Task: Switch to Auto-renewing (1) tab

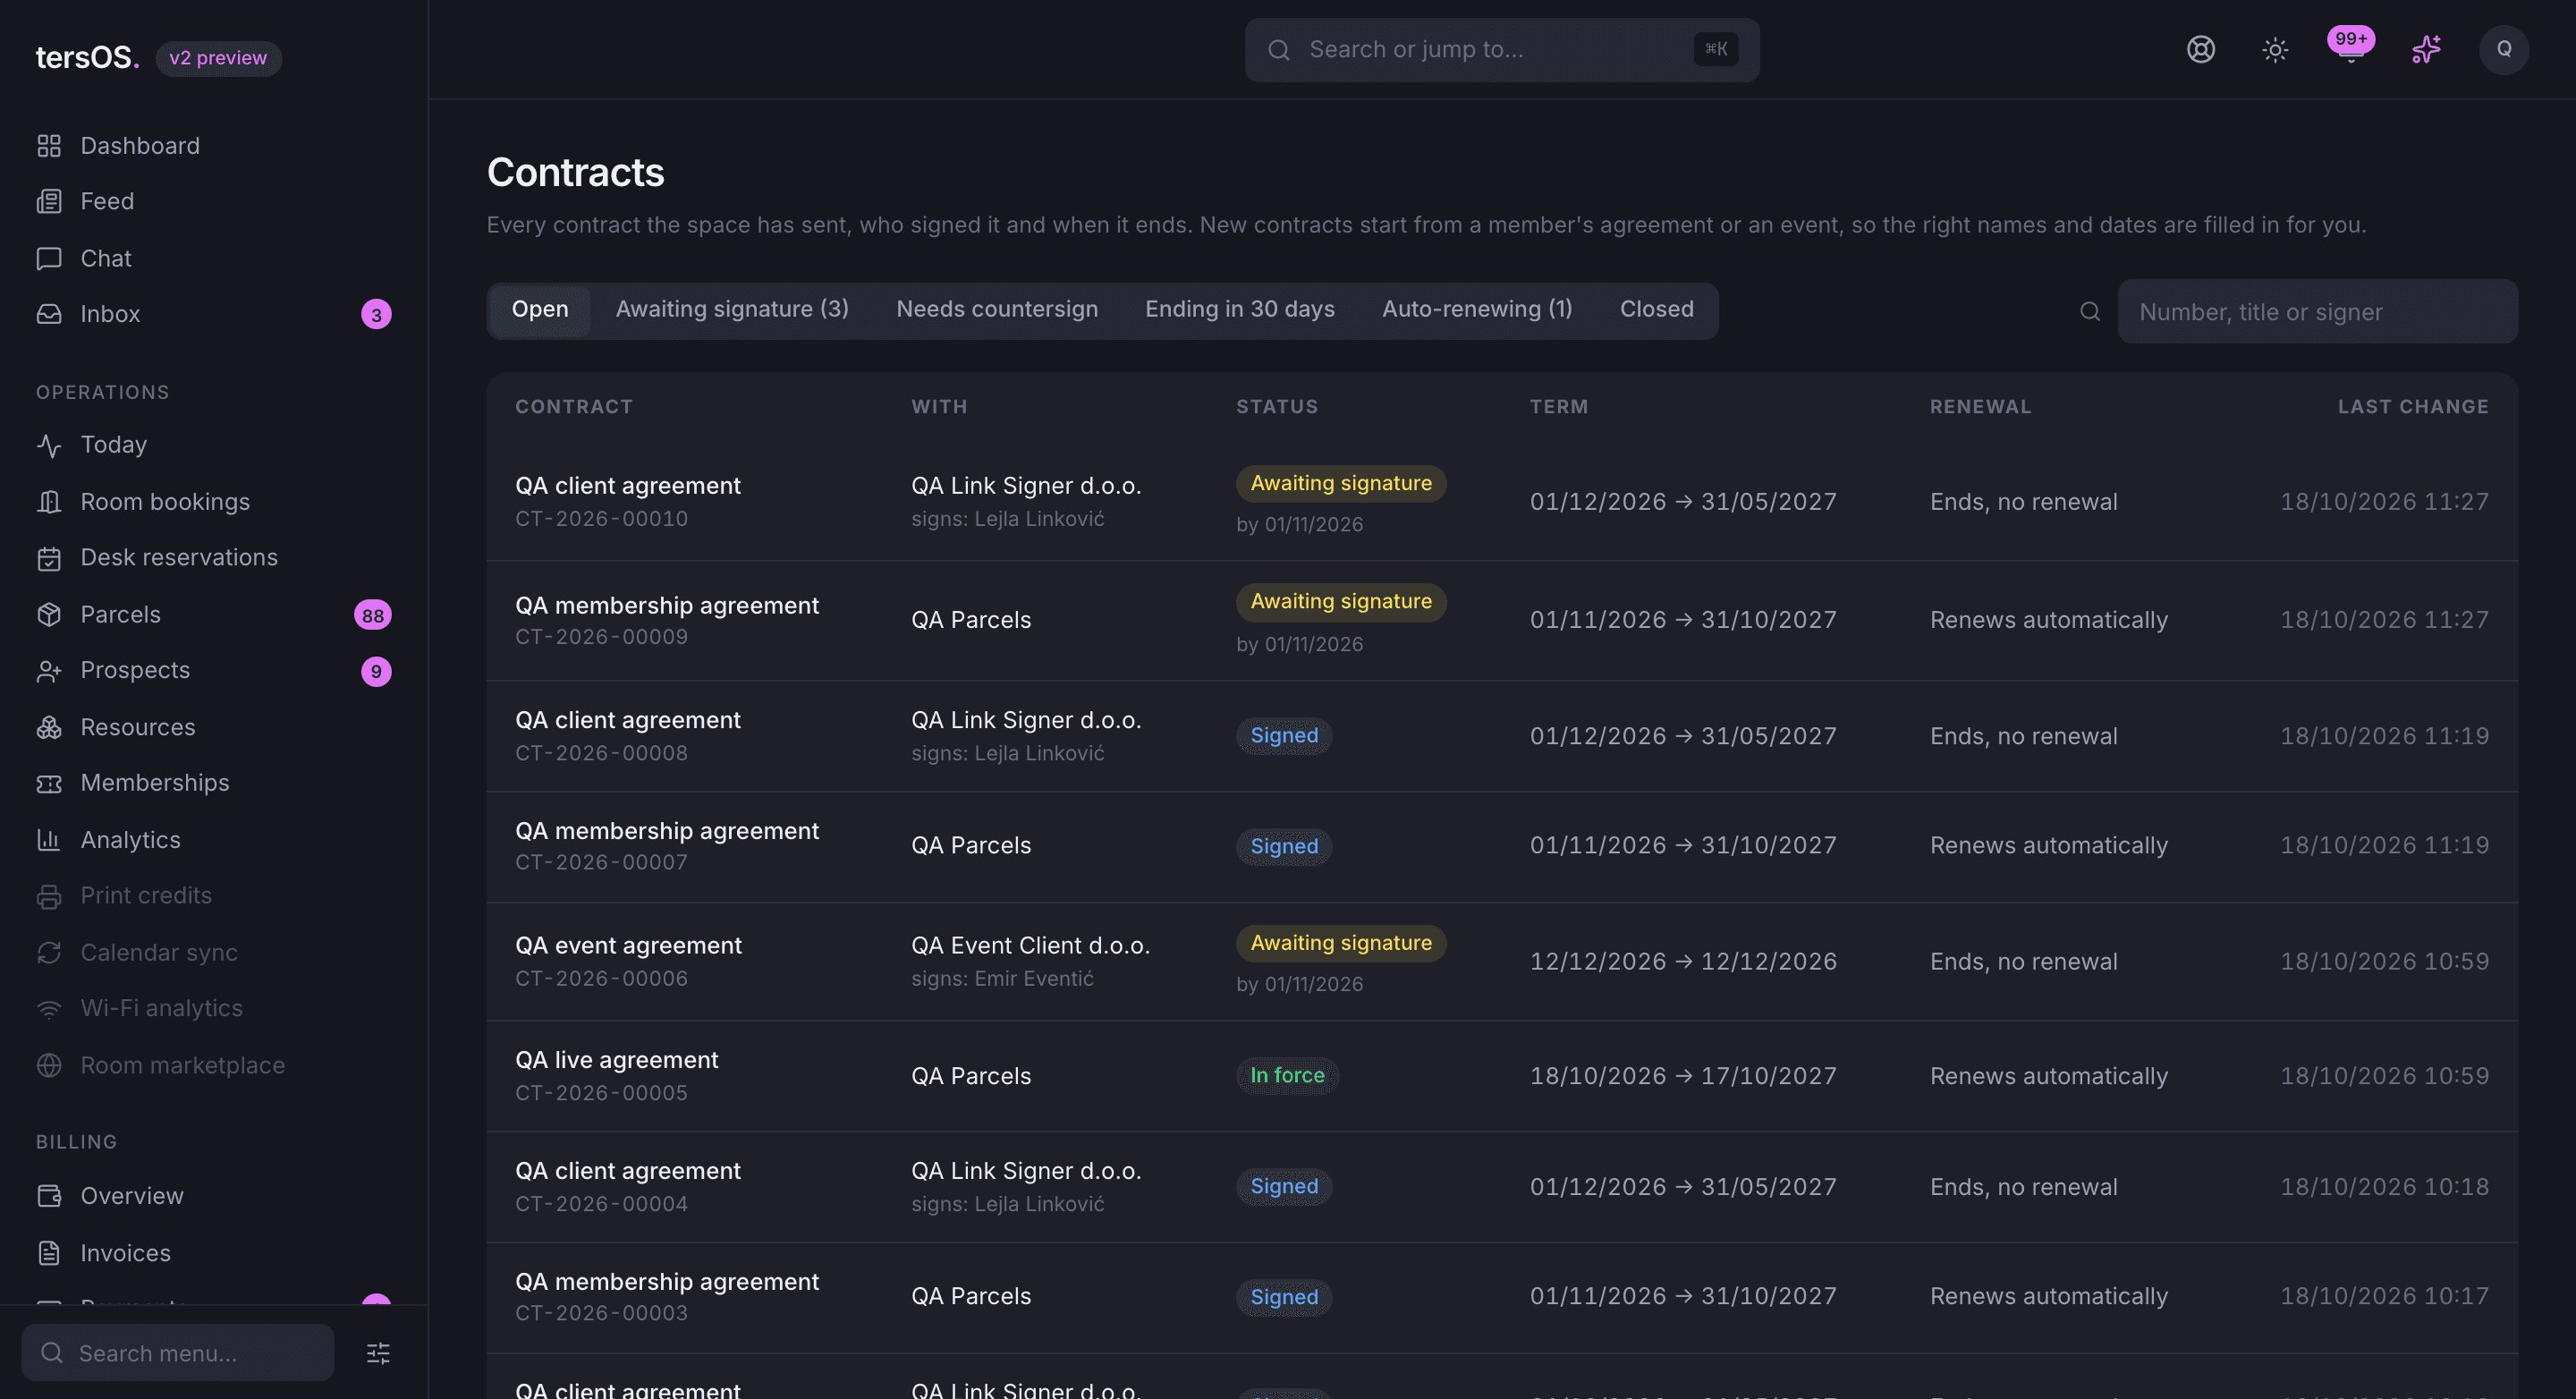Action: click(1477, 310)
